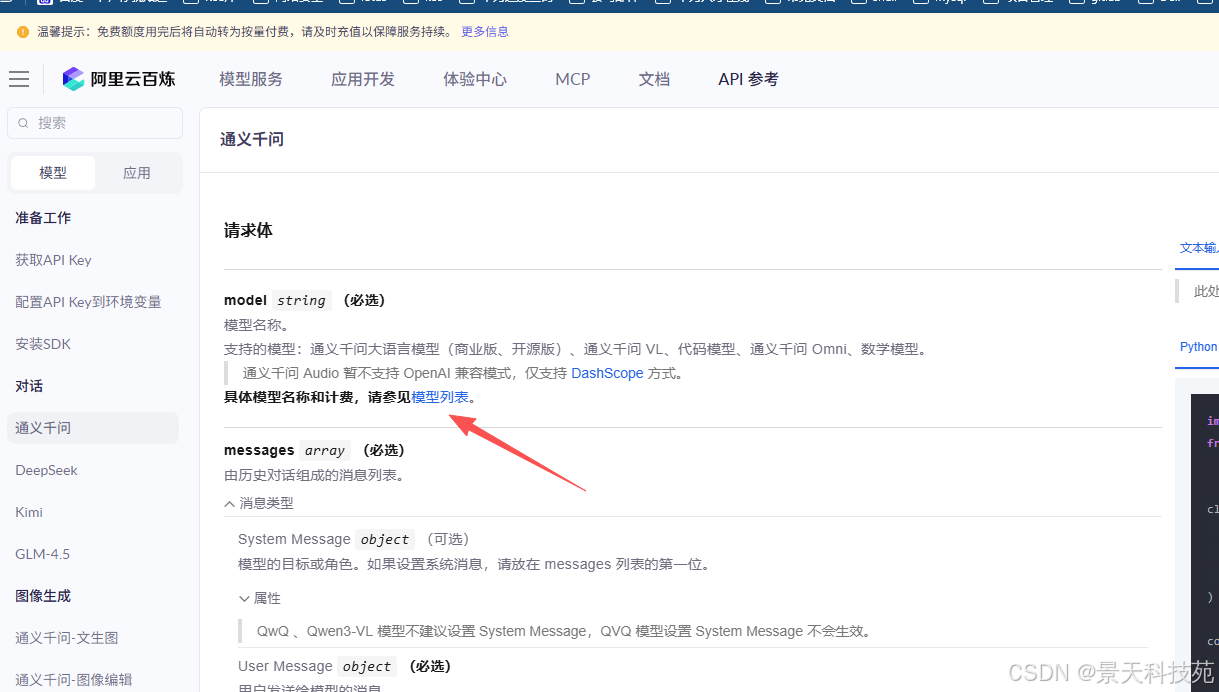The image size is (1219, 692).
Task: Open 获取API Key in the sidebar
Action: click(x=53, y=260)
